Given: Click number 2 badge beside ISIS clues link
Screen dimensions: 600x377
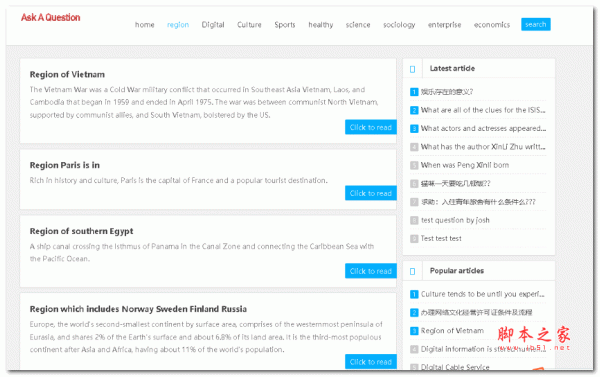Looking at the screenshot, I should 414,110.
